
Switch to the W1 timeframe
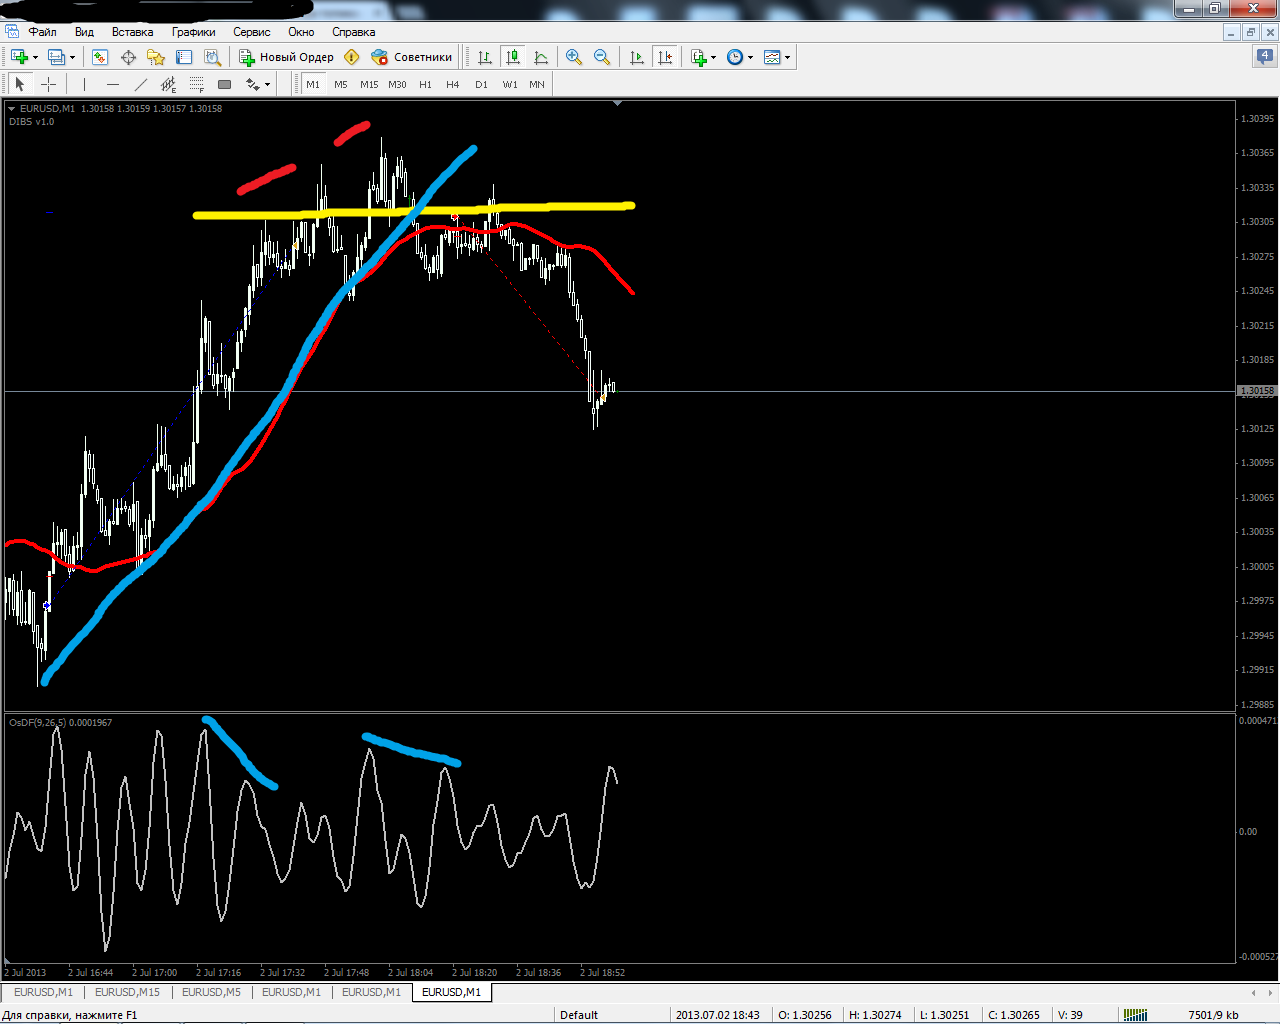510,84
